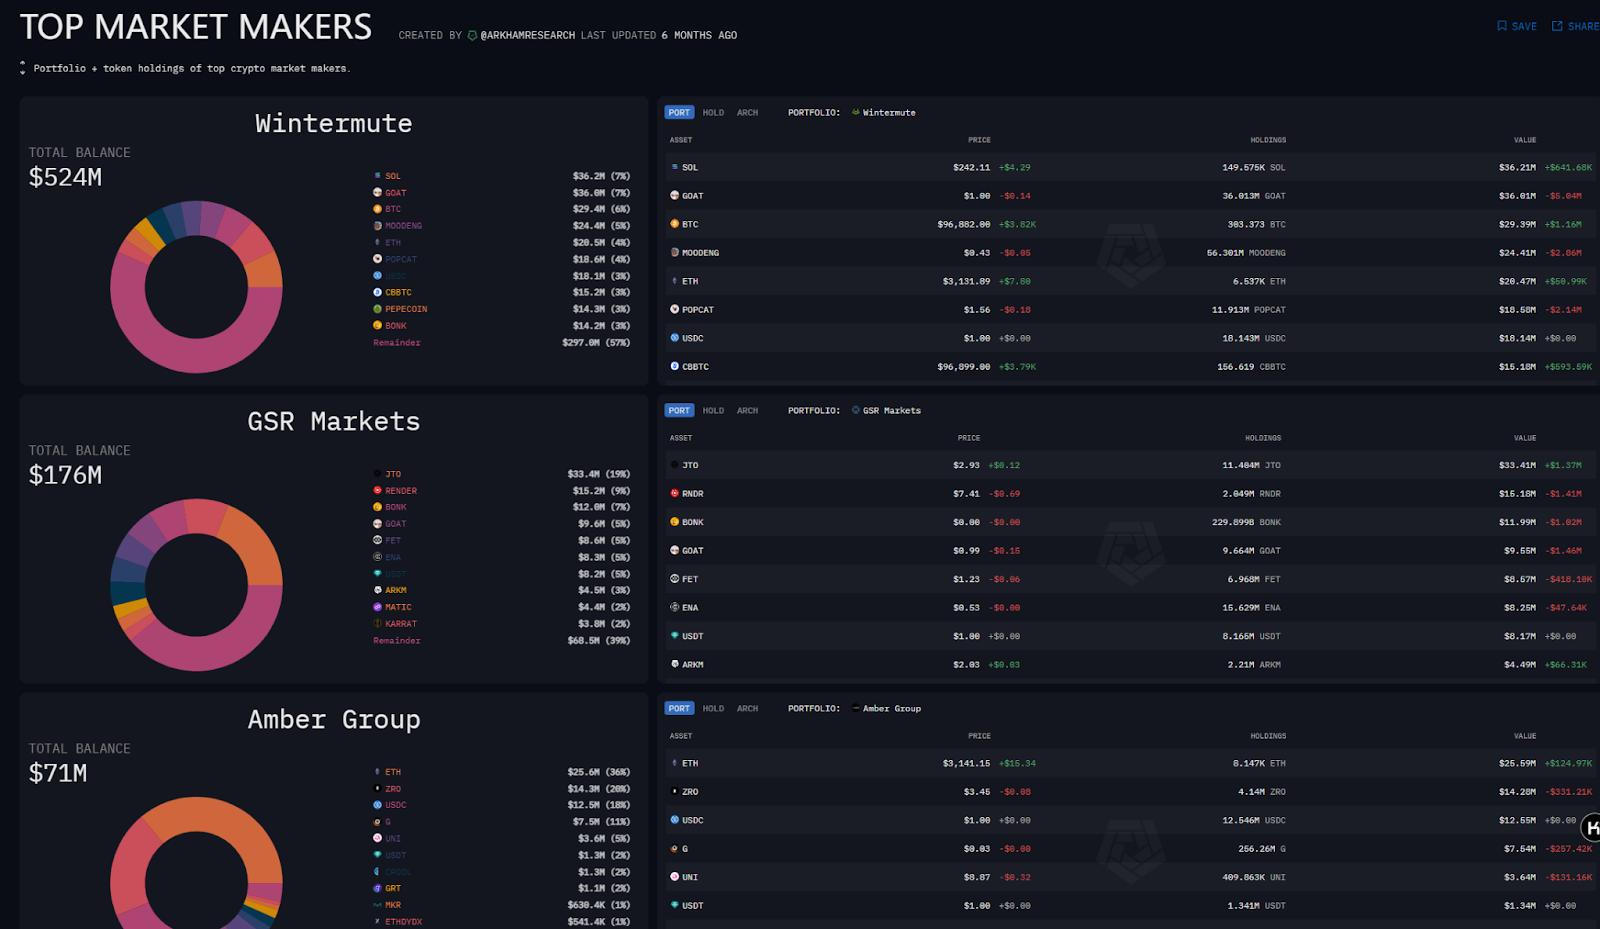Switch to ARCH tab in Wintermute panel
The width and height of the screenshot is (1600, 929).
(x=747, y=112)
